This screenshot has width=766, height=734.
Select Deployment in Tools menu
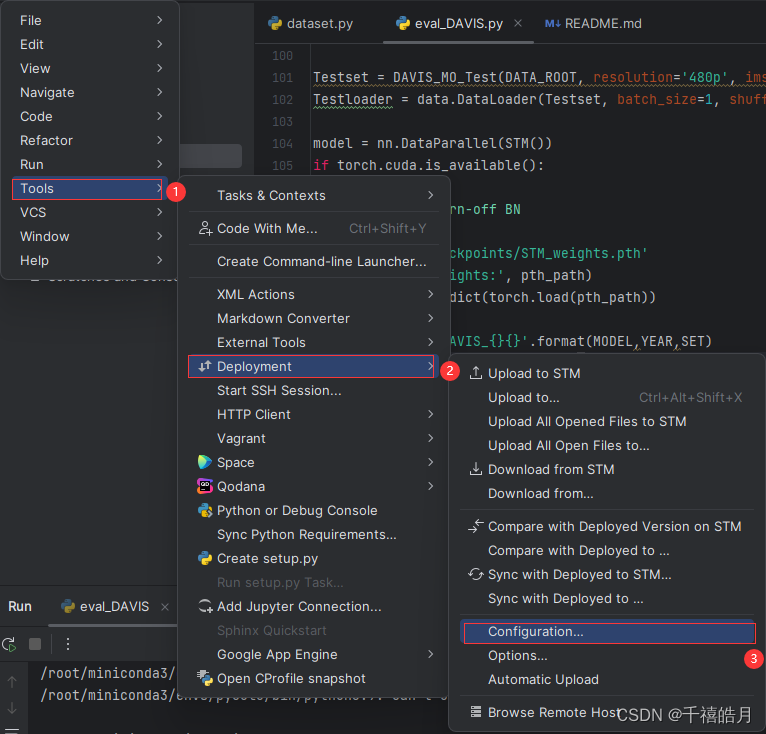tap(311, 367)
